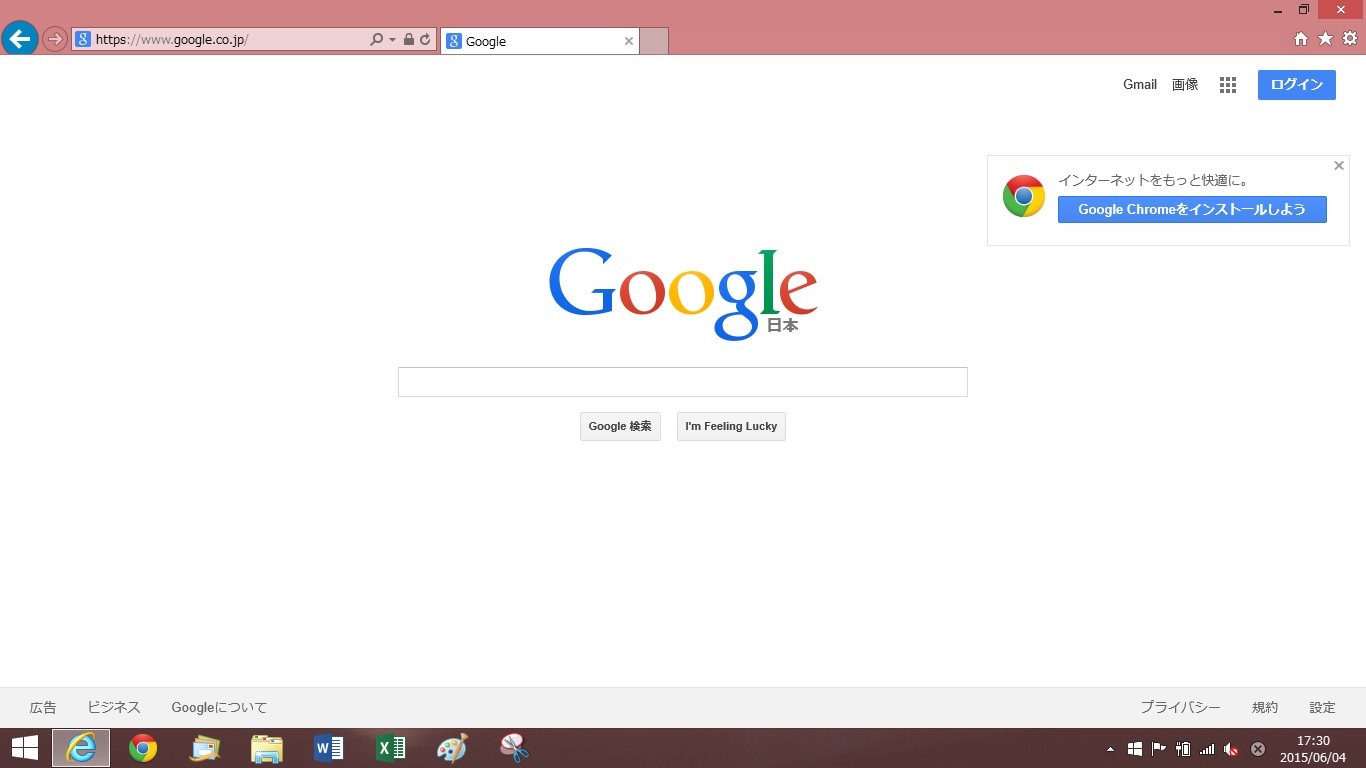Launch Word from the taskbar

coord(329,748)
